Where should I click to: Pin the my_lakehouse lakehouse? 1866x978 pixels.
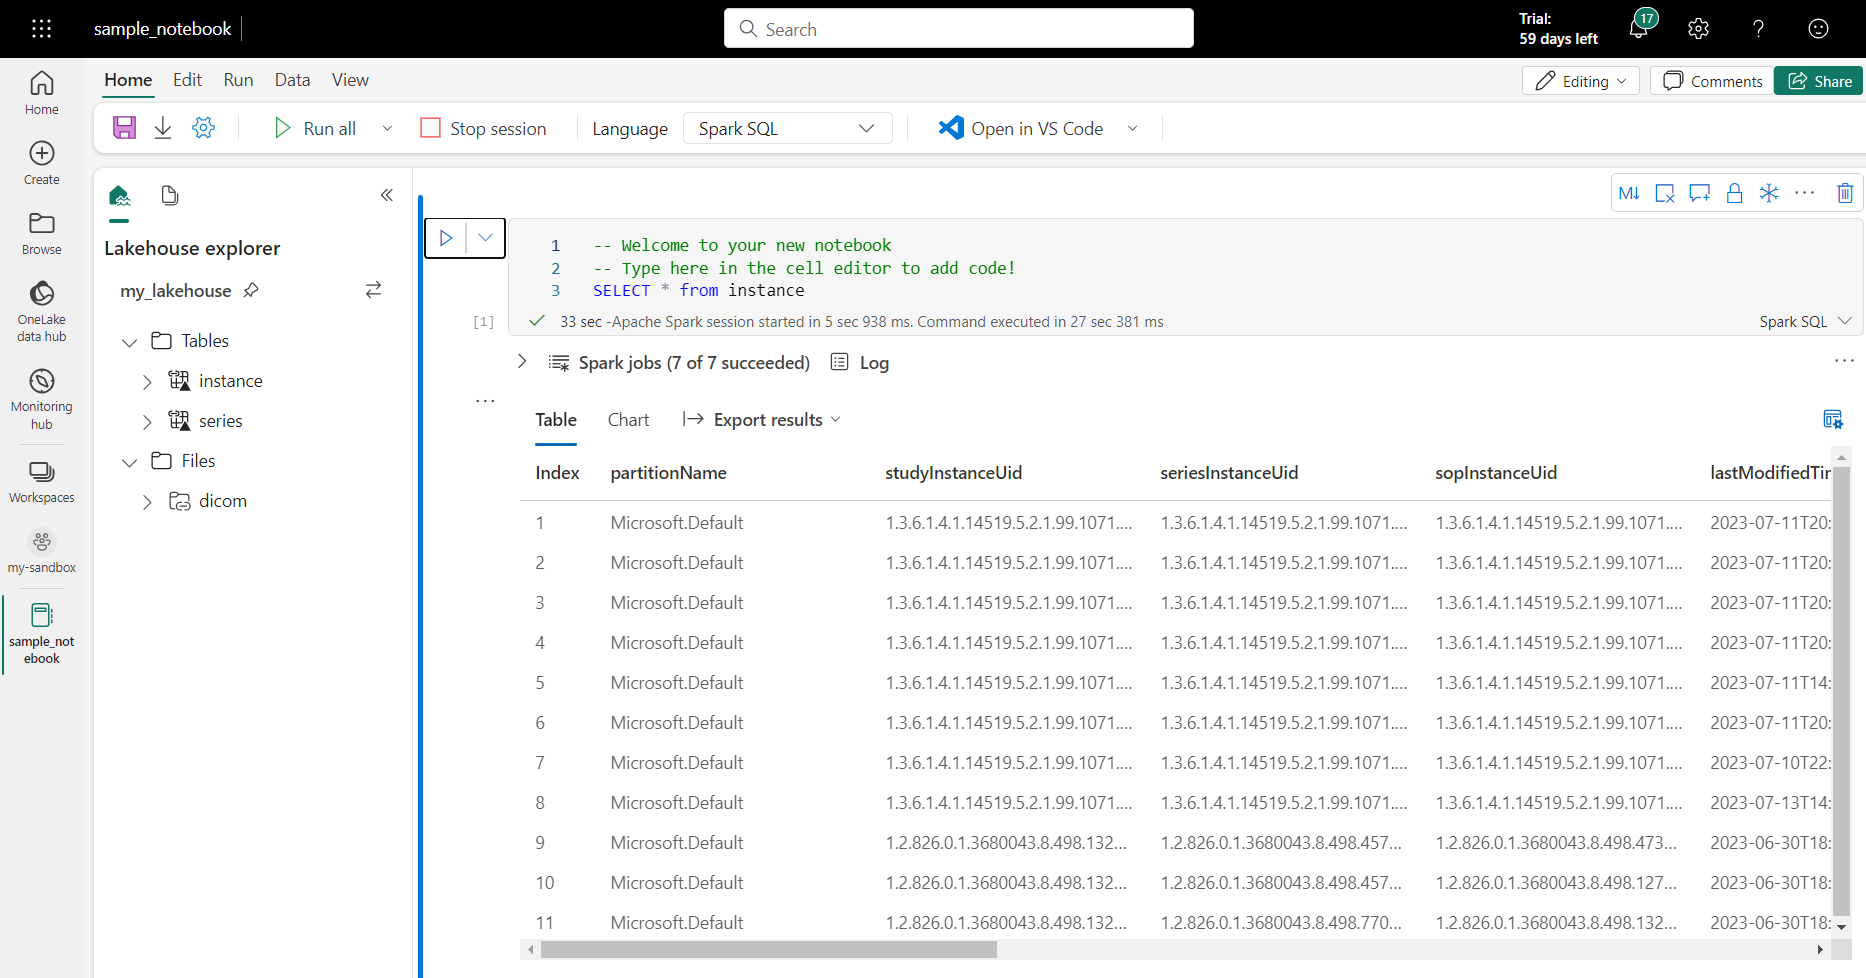coord(251,290)
